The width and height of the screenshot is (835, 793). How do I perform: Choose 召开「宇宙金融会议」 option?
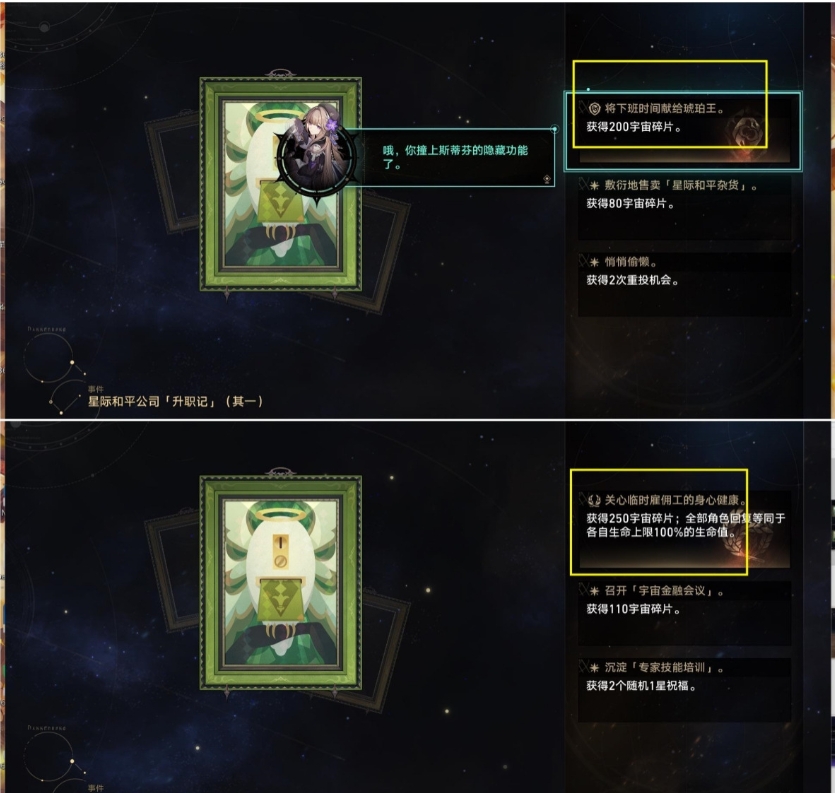click(x=684, y=614)
